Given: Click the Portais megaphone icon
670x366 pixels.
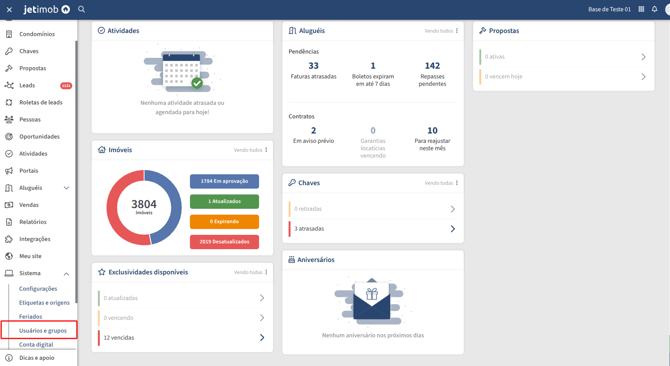Looking at the screenshot, I should [9, 170].
